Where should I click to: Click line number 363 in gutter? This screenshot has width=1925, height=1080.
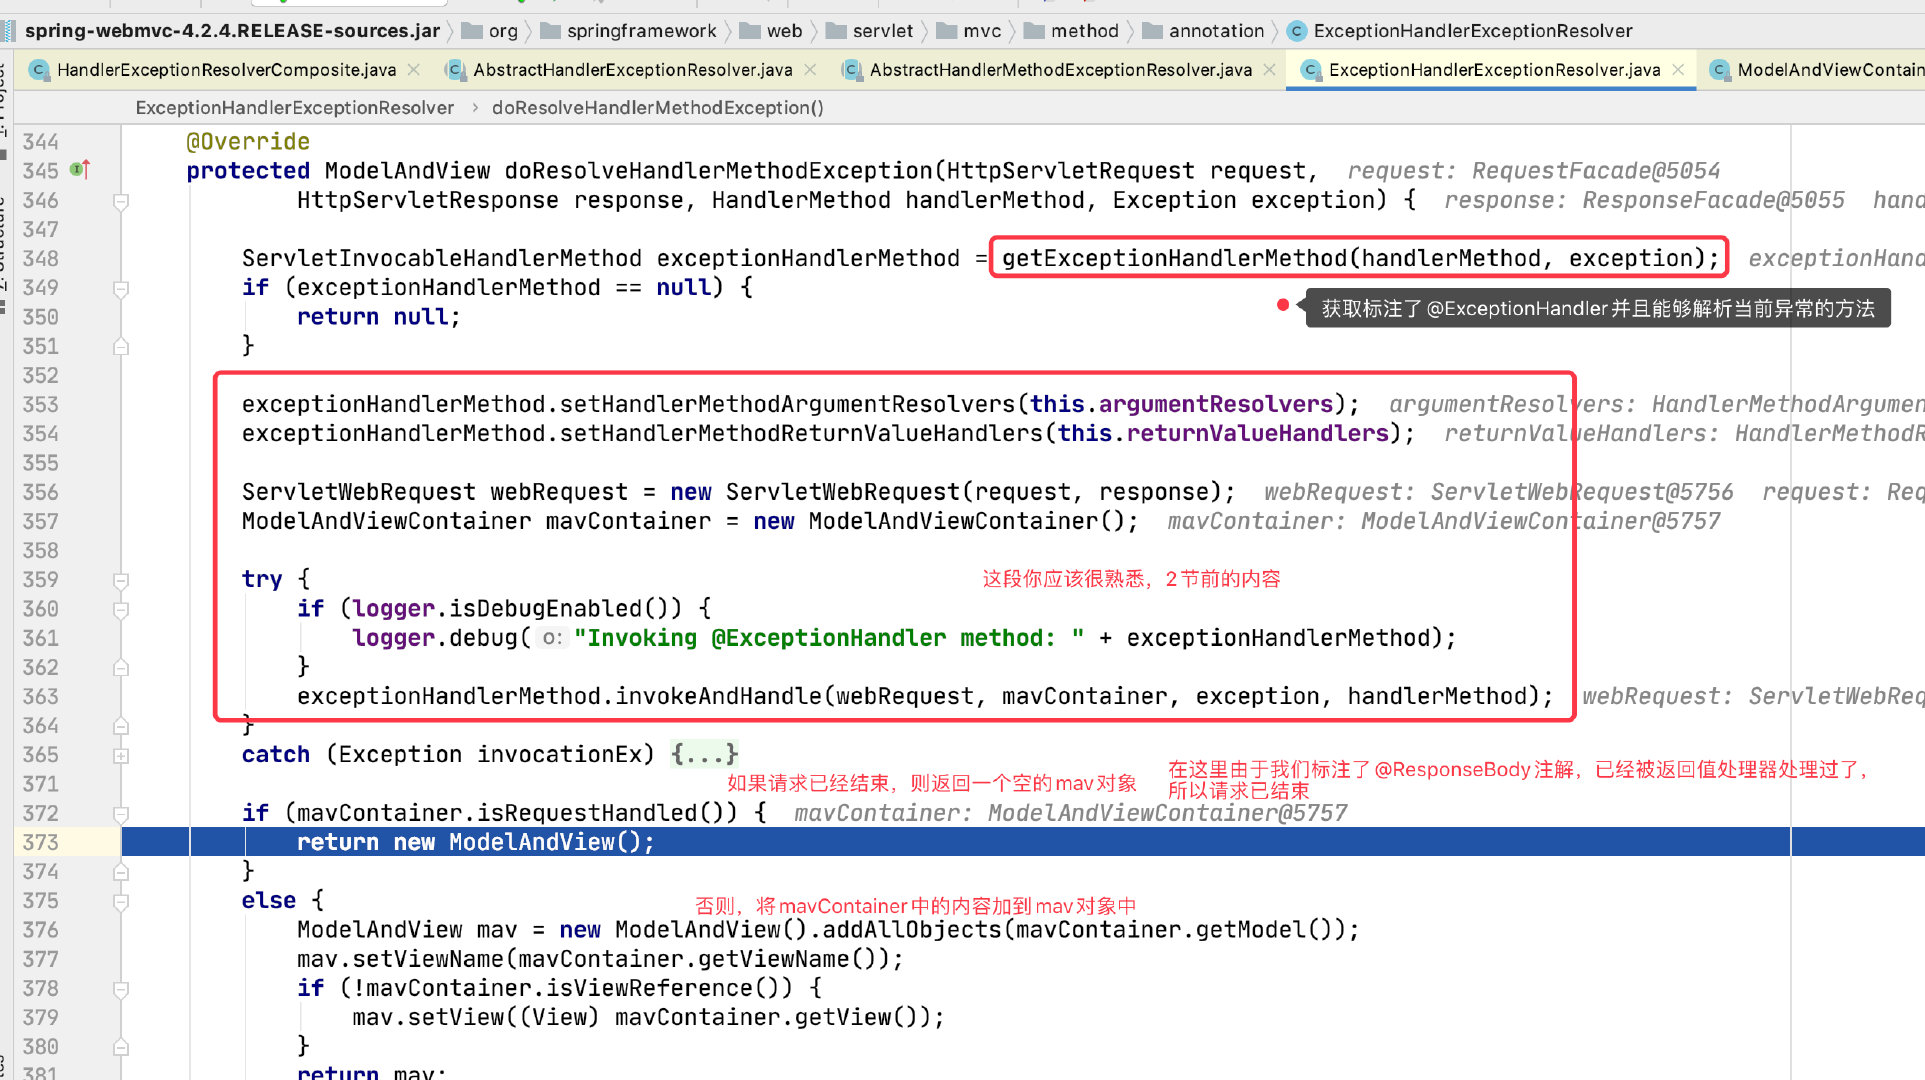tap(41, 696)
